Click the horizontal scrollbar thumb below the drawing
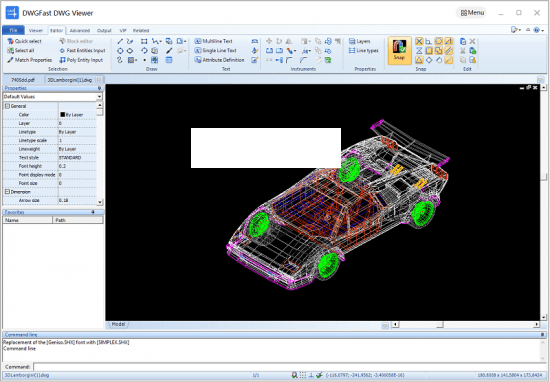550x382 pixels. (440, 324)
